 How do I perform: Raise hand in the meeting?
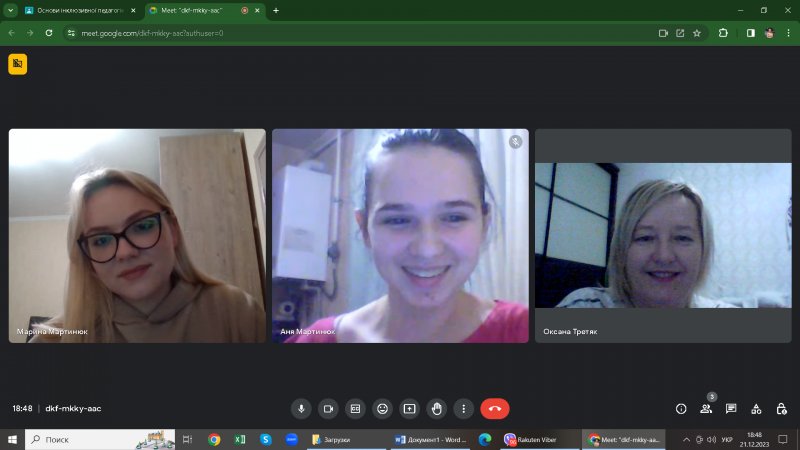point(436,408)
